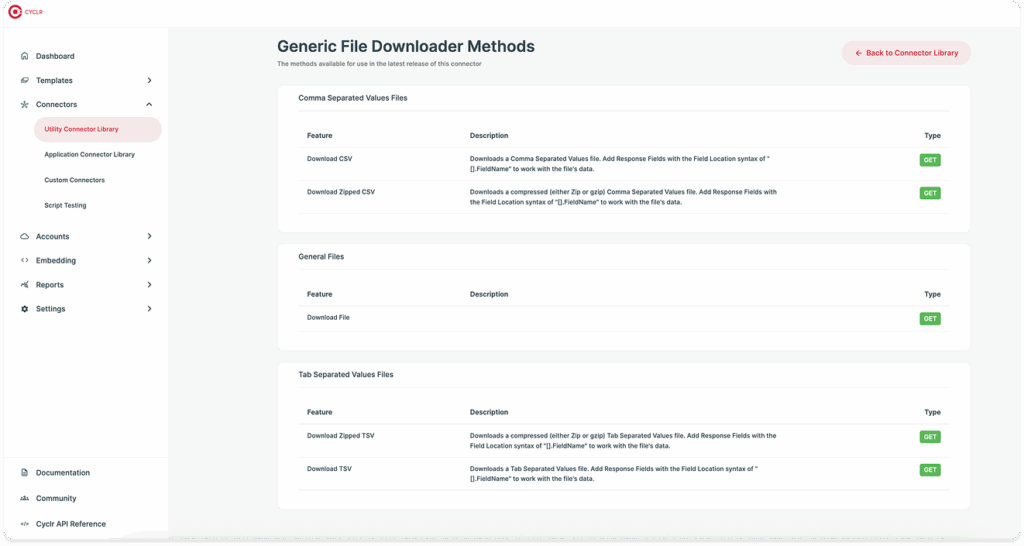
Task: Click the Download Zipped TSV feature name
Action: (341, 436)
